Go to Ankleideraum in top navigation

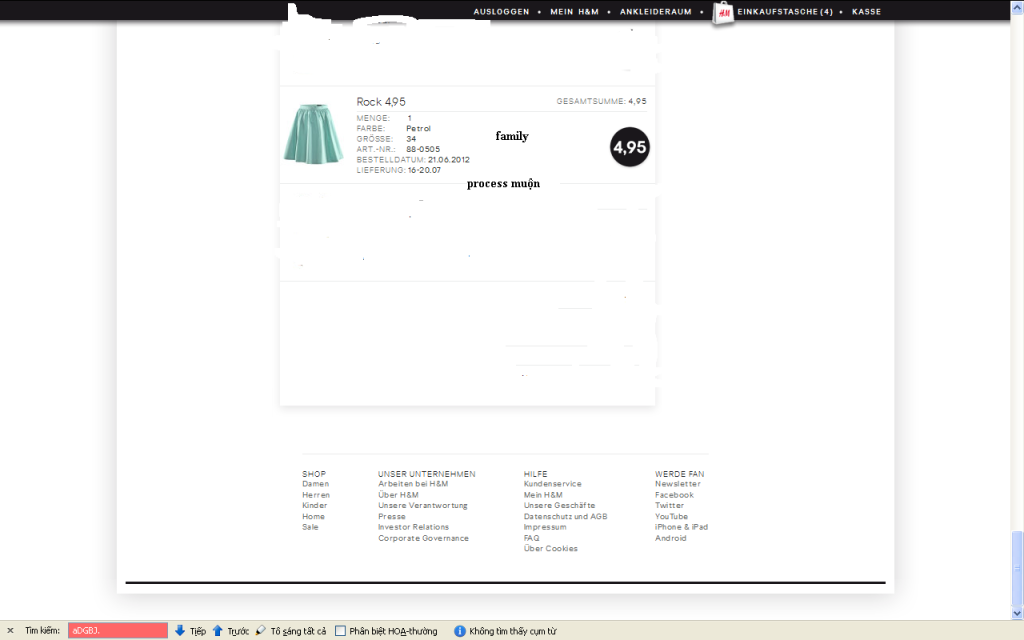[655, 12]
